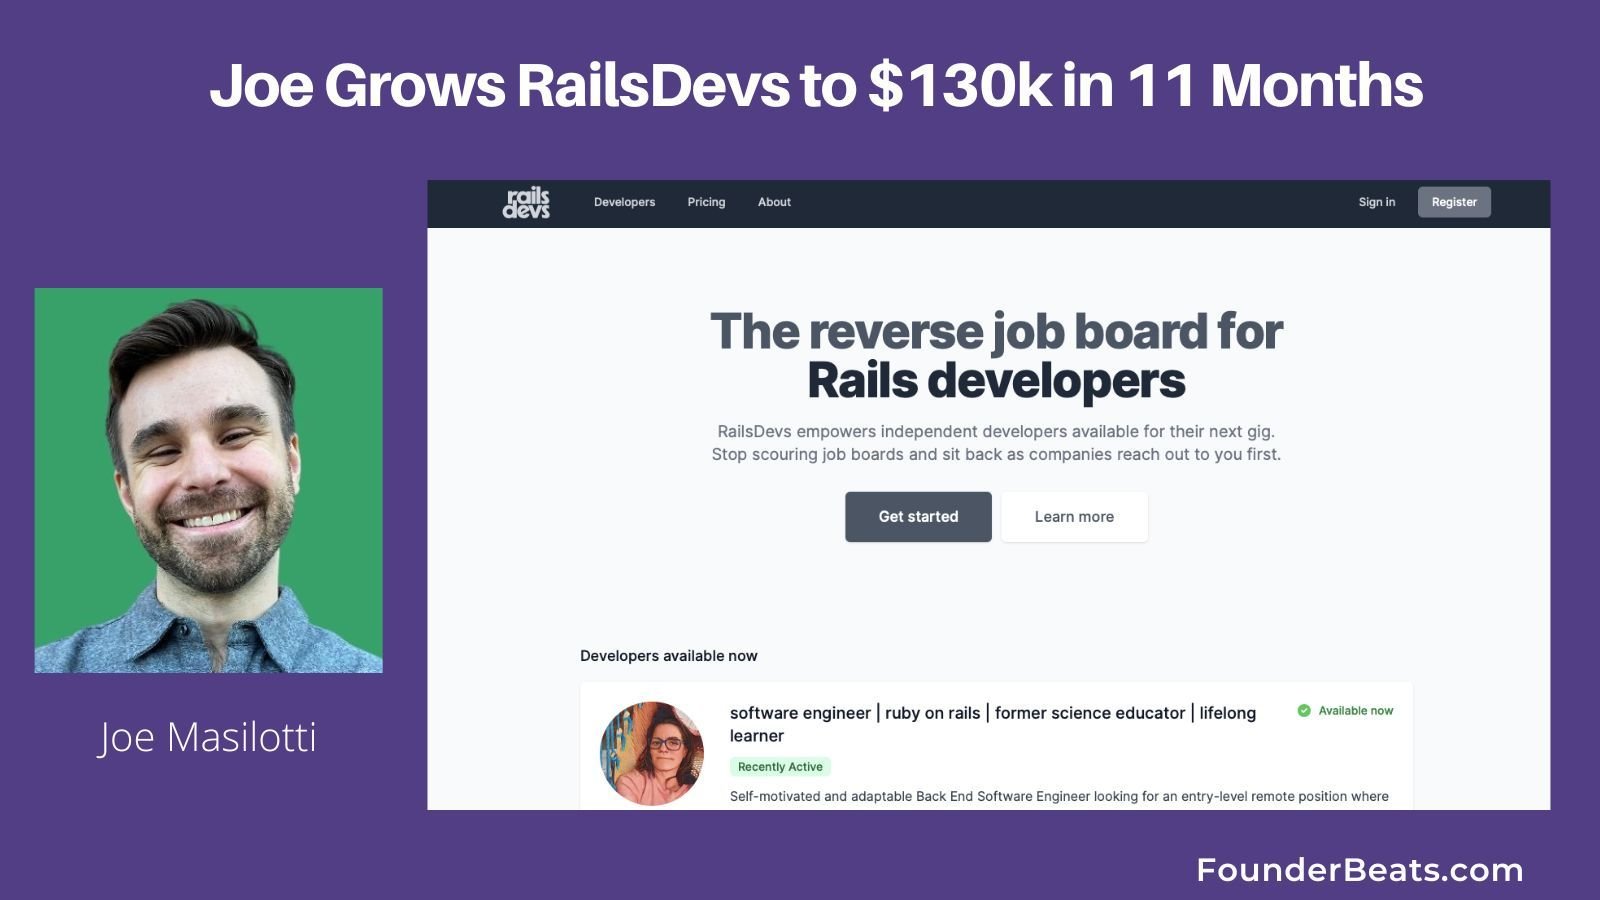Click the Sign in link

(x=1376, y=202)
